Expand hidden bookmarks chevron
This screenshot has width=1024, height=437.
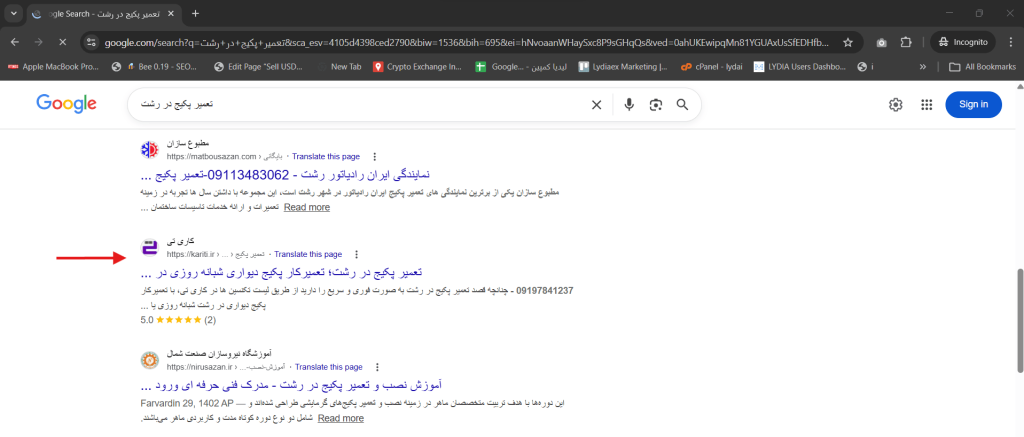[x=923, y=67]
